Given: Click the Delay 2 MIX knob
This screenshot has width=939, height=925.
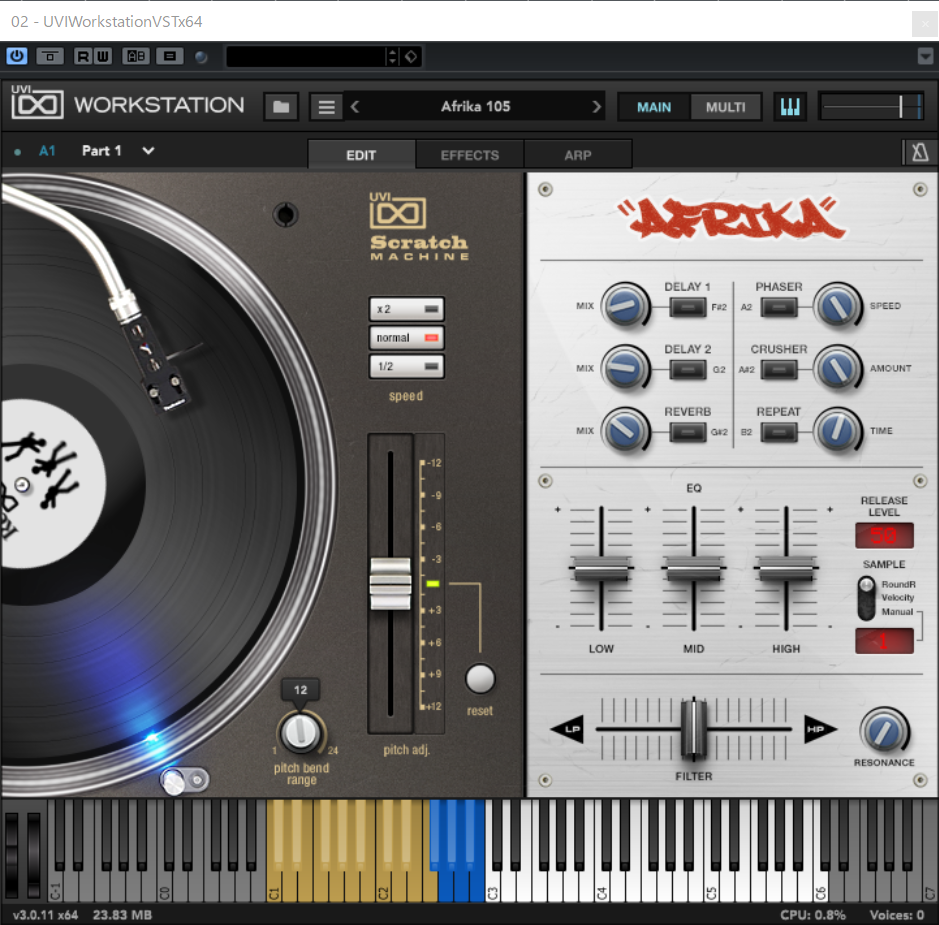Looking at the screenshot, I should (625, 368).
